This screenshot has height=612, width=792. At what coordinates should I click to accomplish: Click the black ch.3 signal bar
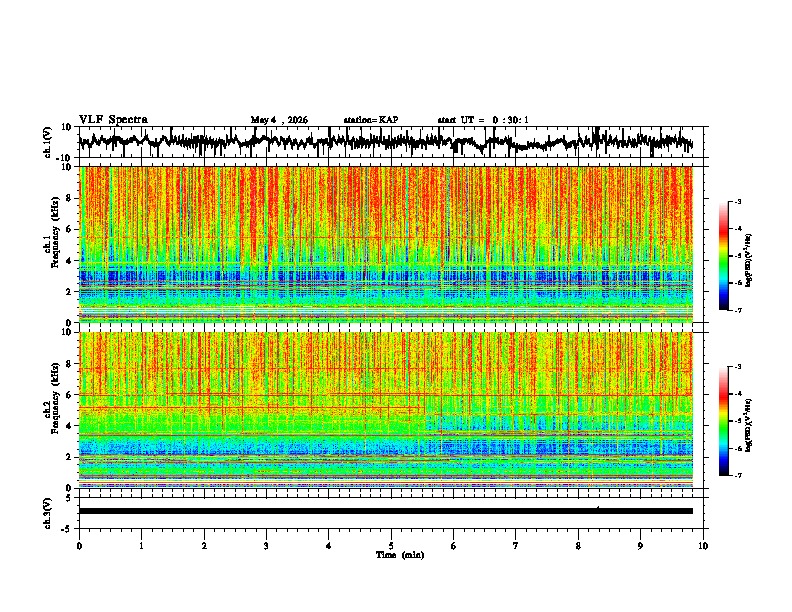386,511
